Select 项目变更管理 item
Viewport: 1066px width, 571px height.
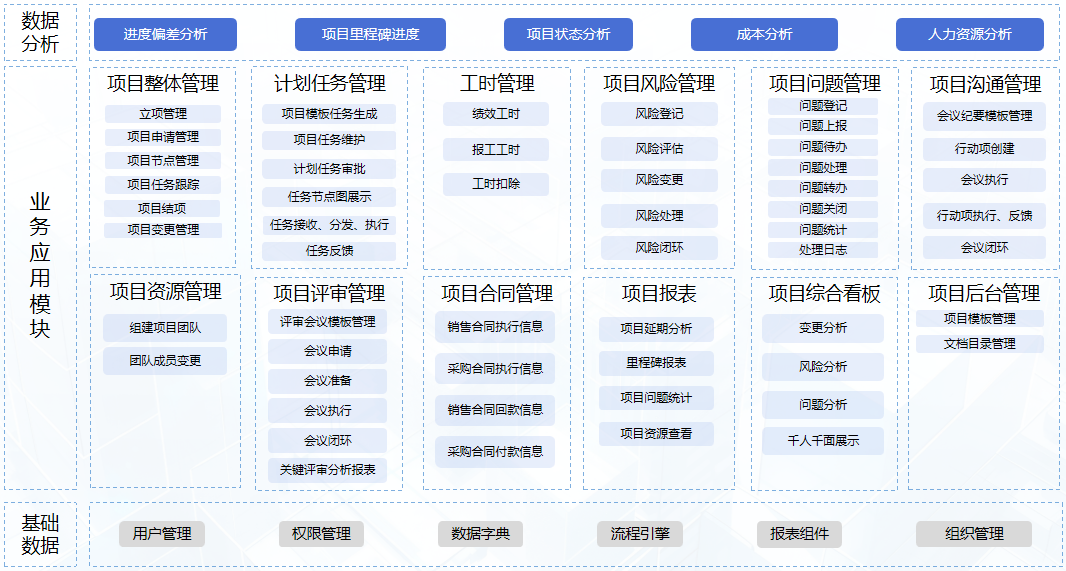(163, 230)
